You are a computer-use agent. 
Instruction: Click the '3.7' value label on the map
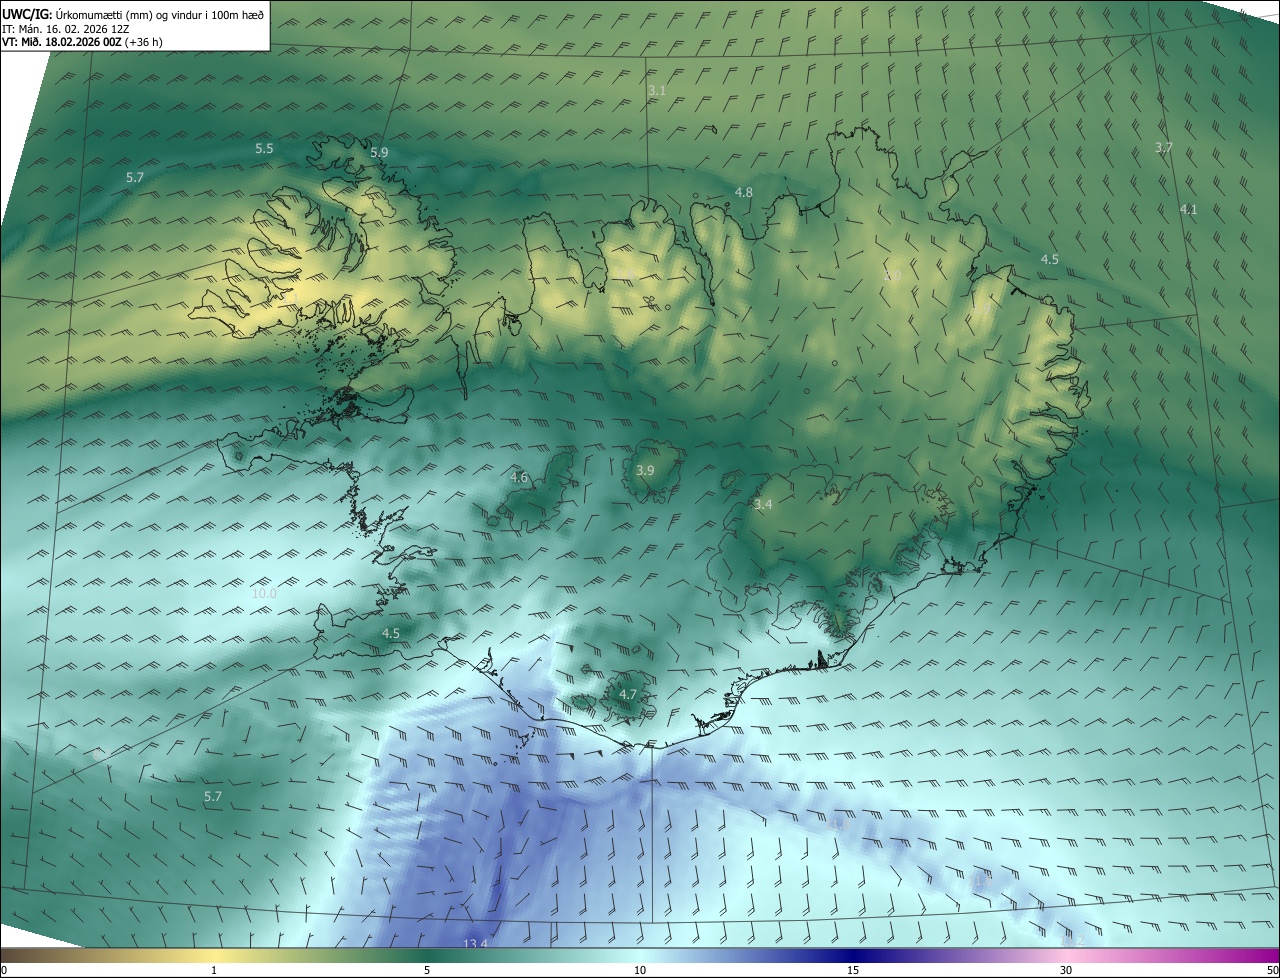[1164, 147]
